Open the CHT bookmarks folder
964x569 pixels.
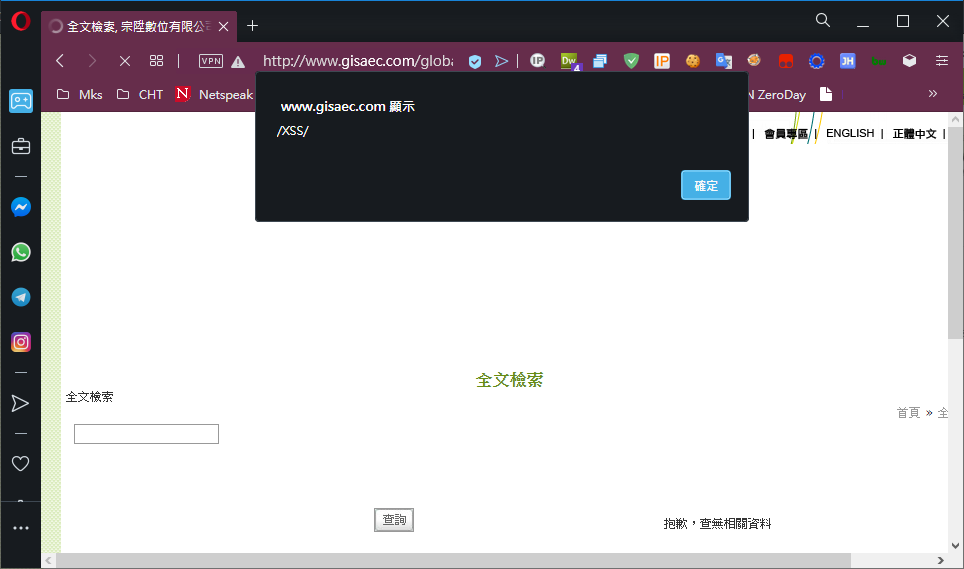click(140, 95)
